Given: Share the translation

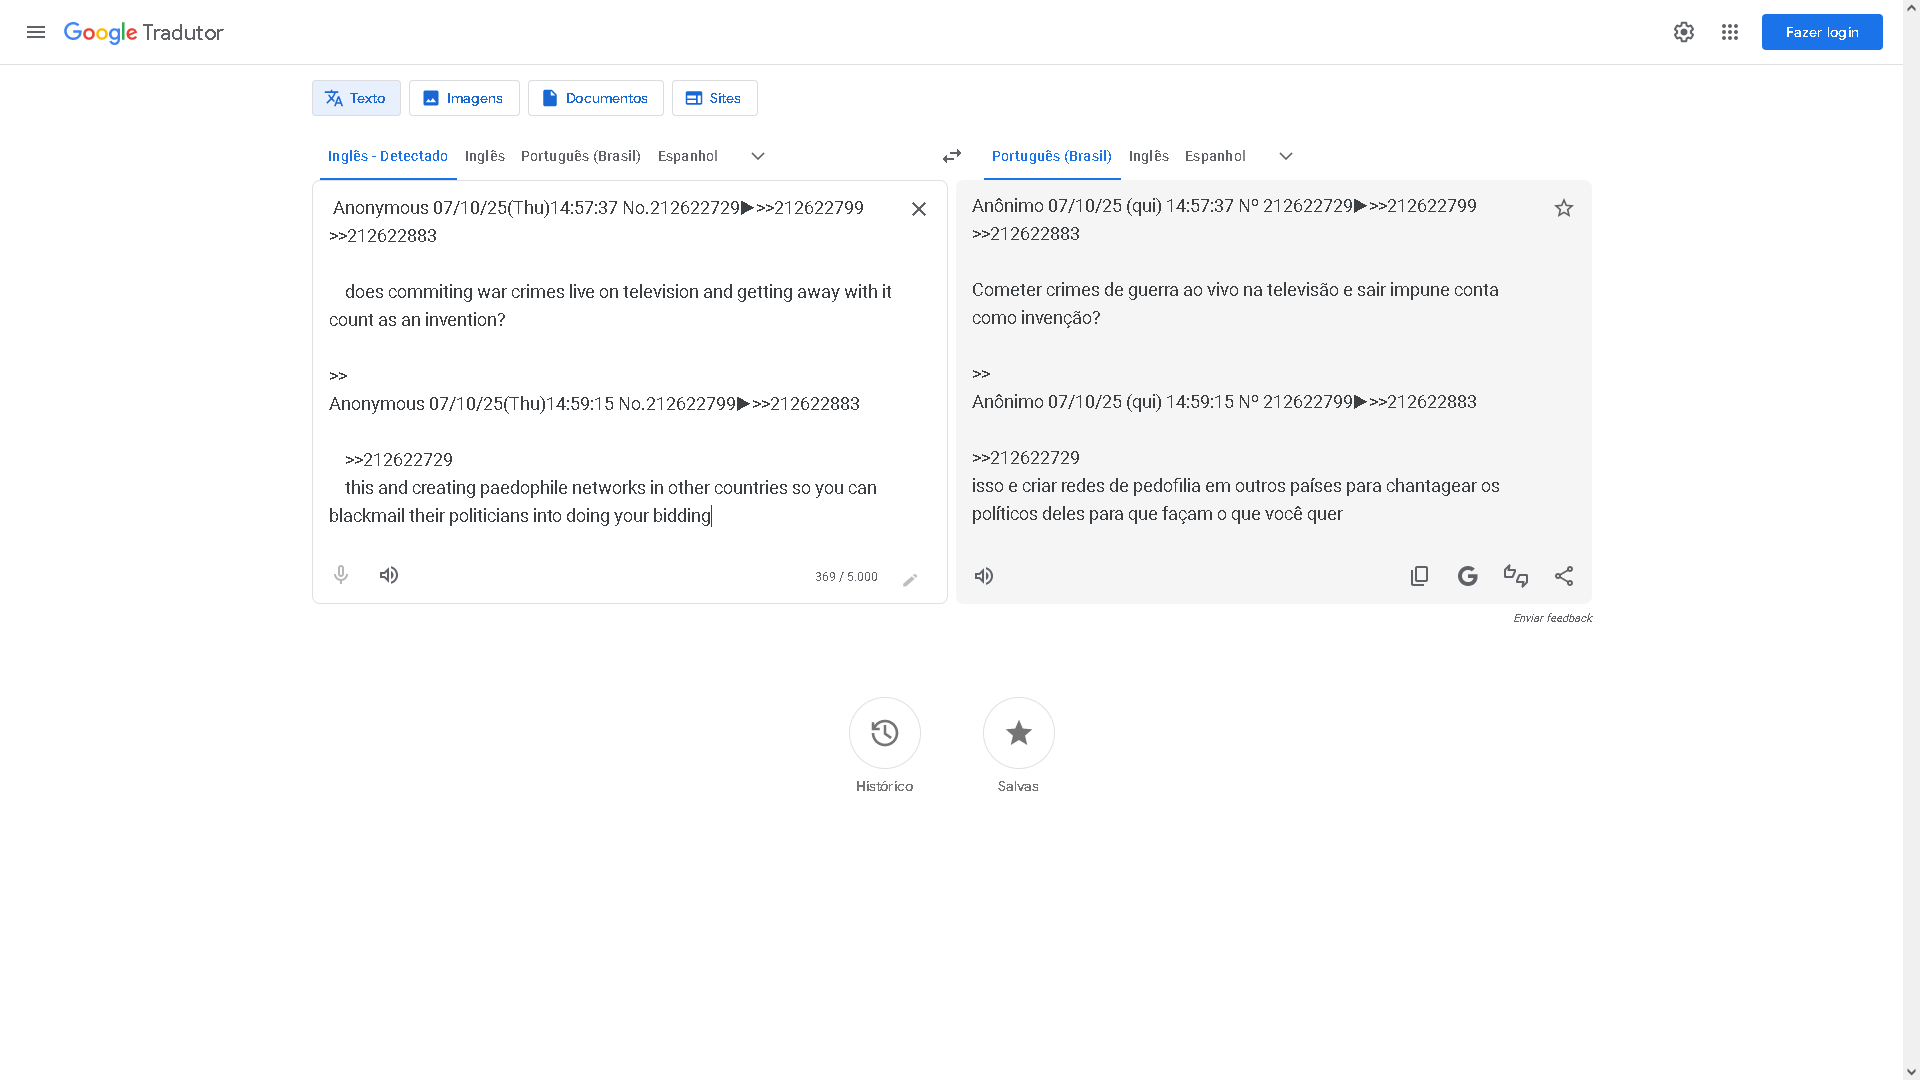Looking at the screenshot, I should (1564, 576).
